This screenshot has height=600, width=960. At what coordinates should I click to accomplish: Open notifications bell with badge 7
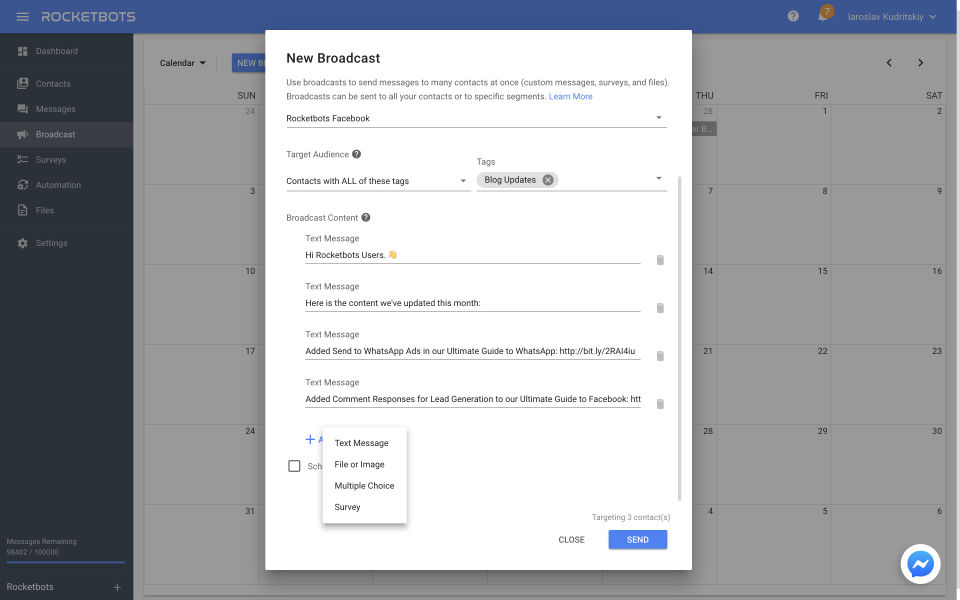tap(823, 16)
